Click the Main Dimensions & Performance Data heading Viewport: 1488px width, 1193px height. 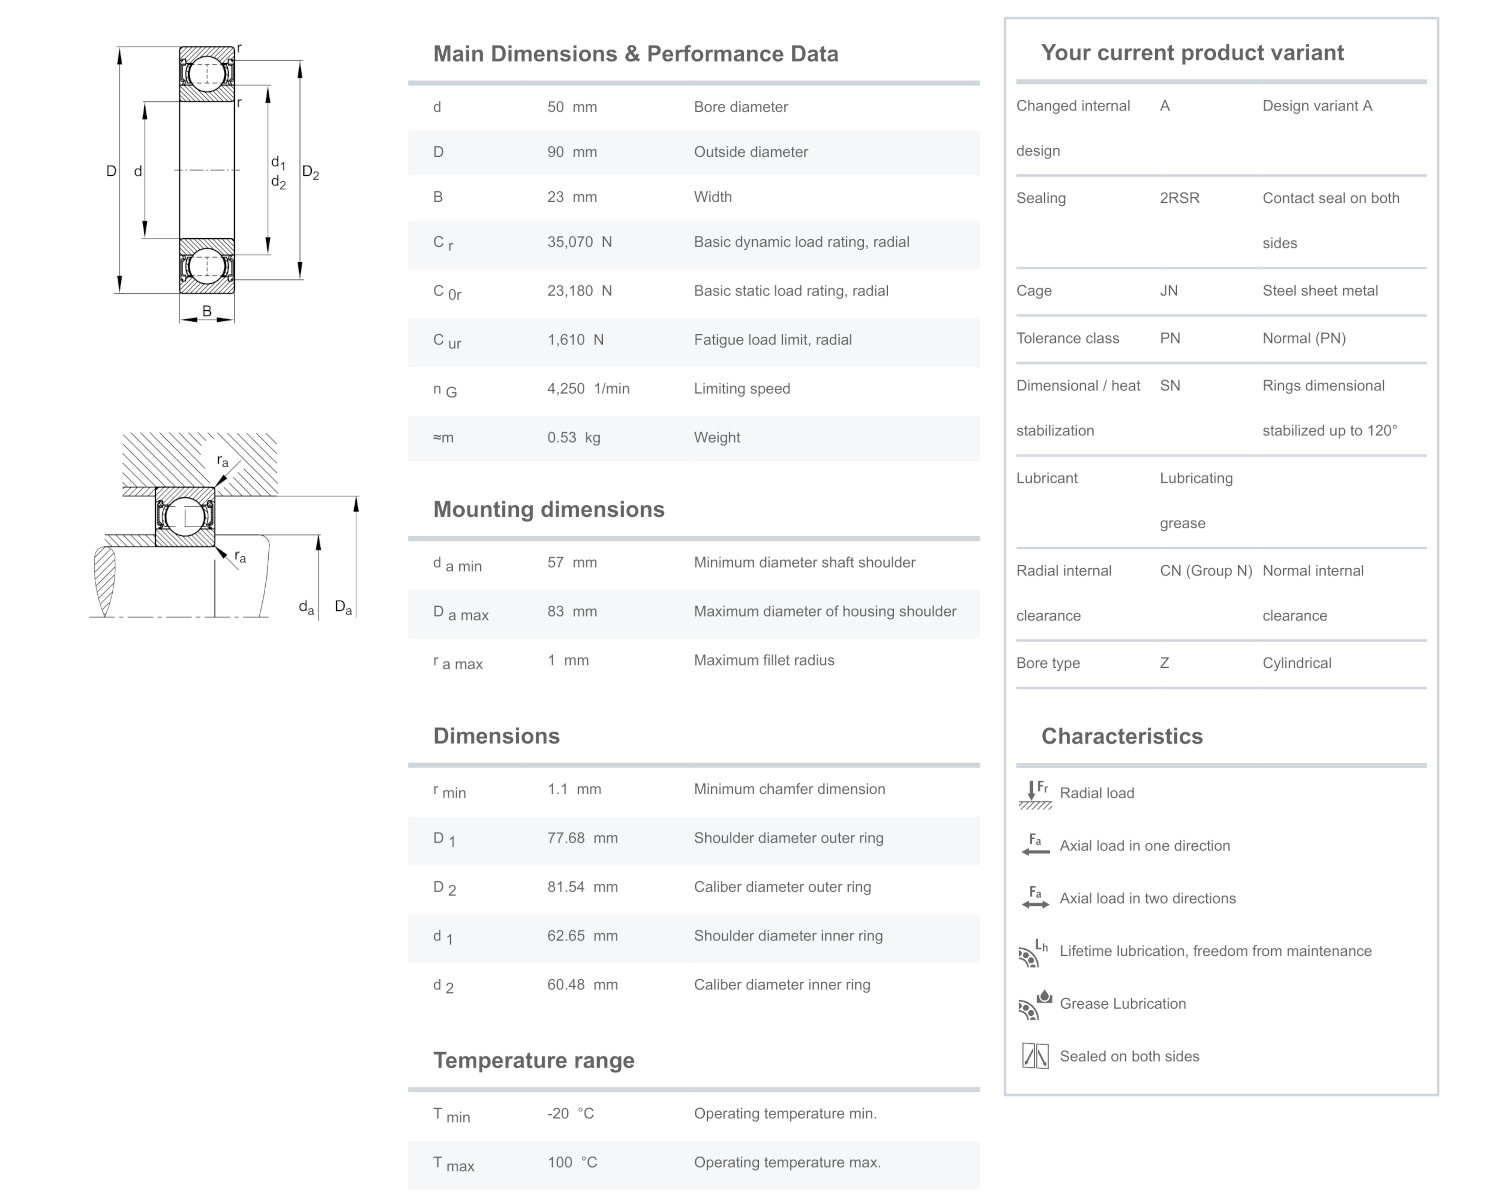click(635, 54)
